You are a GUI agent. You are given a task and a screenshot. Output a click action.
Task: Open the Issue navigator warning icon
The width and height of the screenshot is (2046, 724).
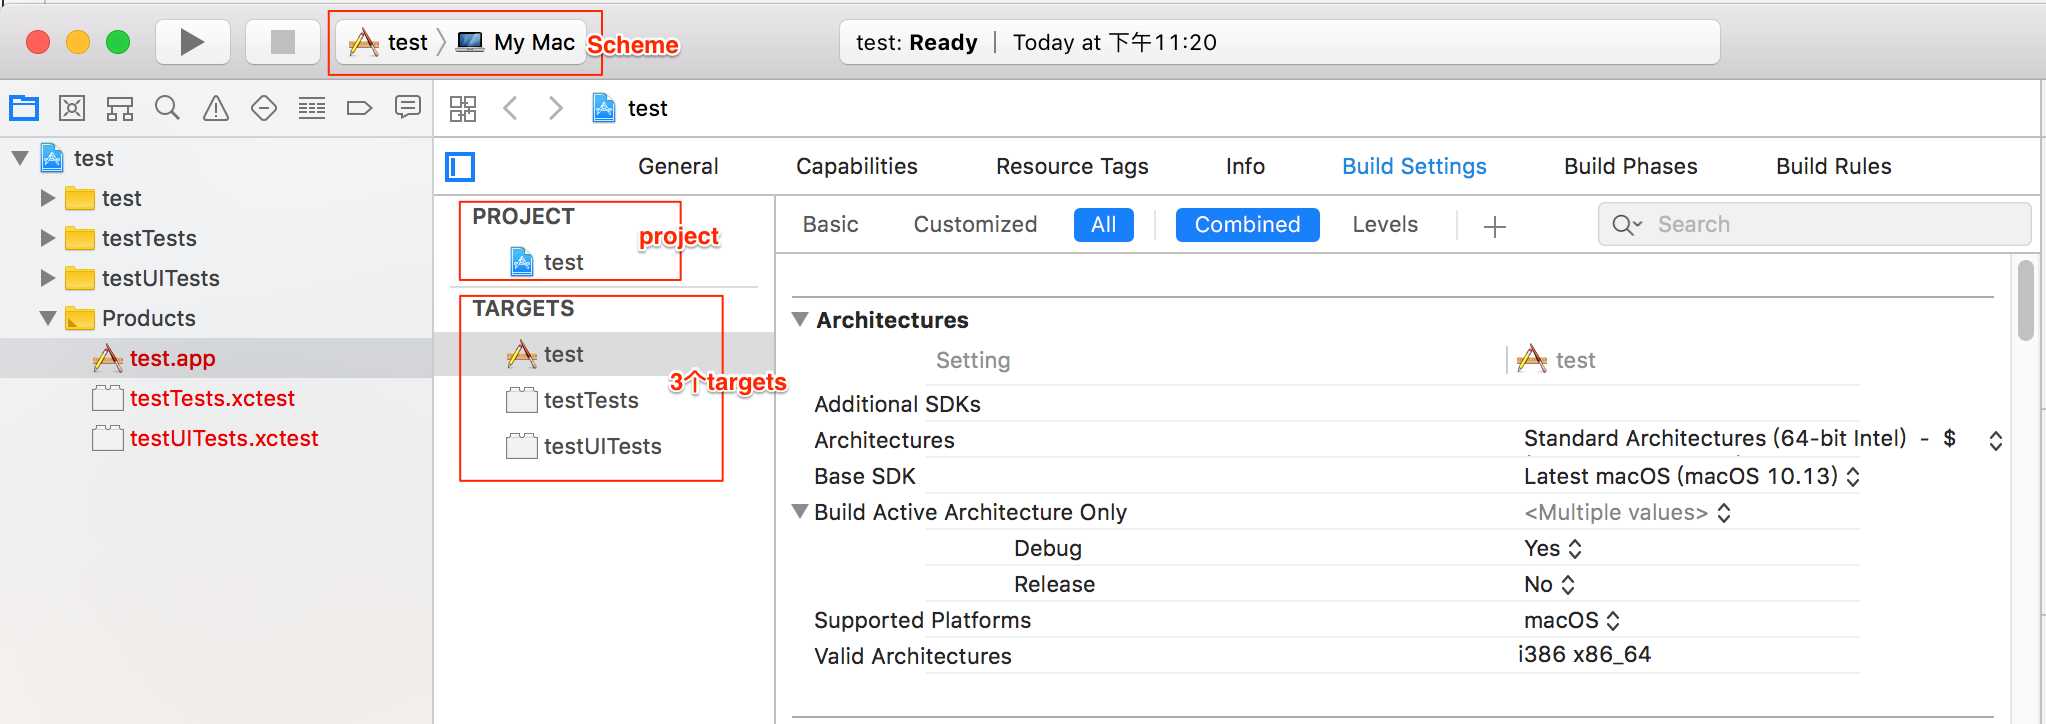pyautogui.click(x=216, y=108)
